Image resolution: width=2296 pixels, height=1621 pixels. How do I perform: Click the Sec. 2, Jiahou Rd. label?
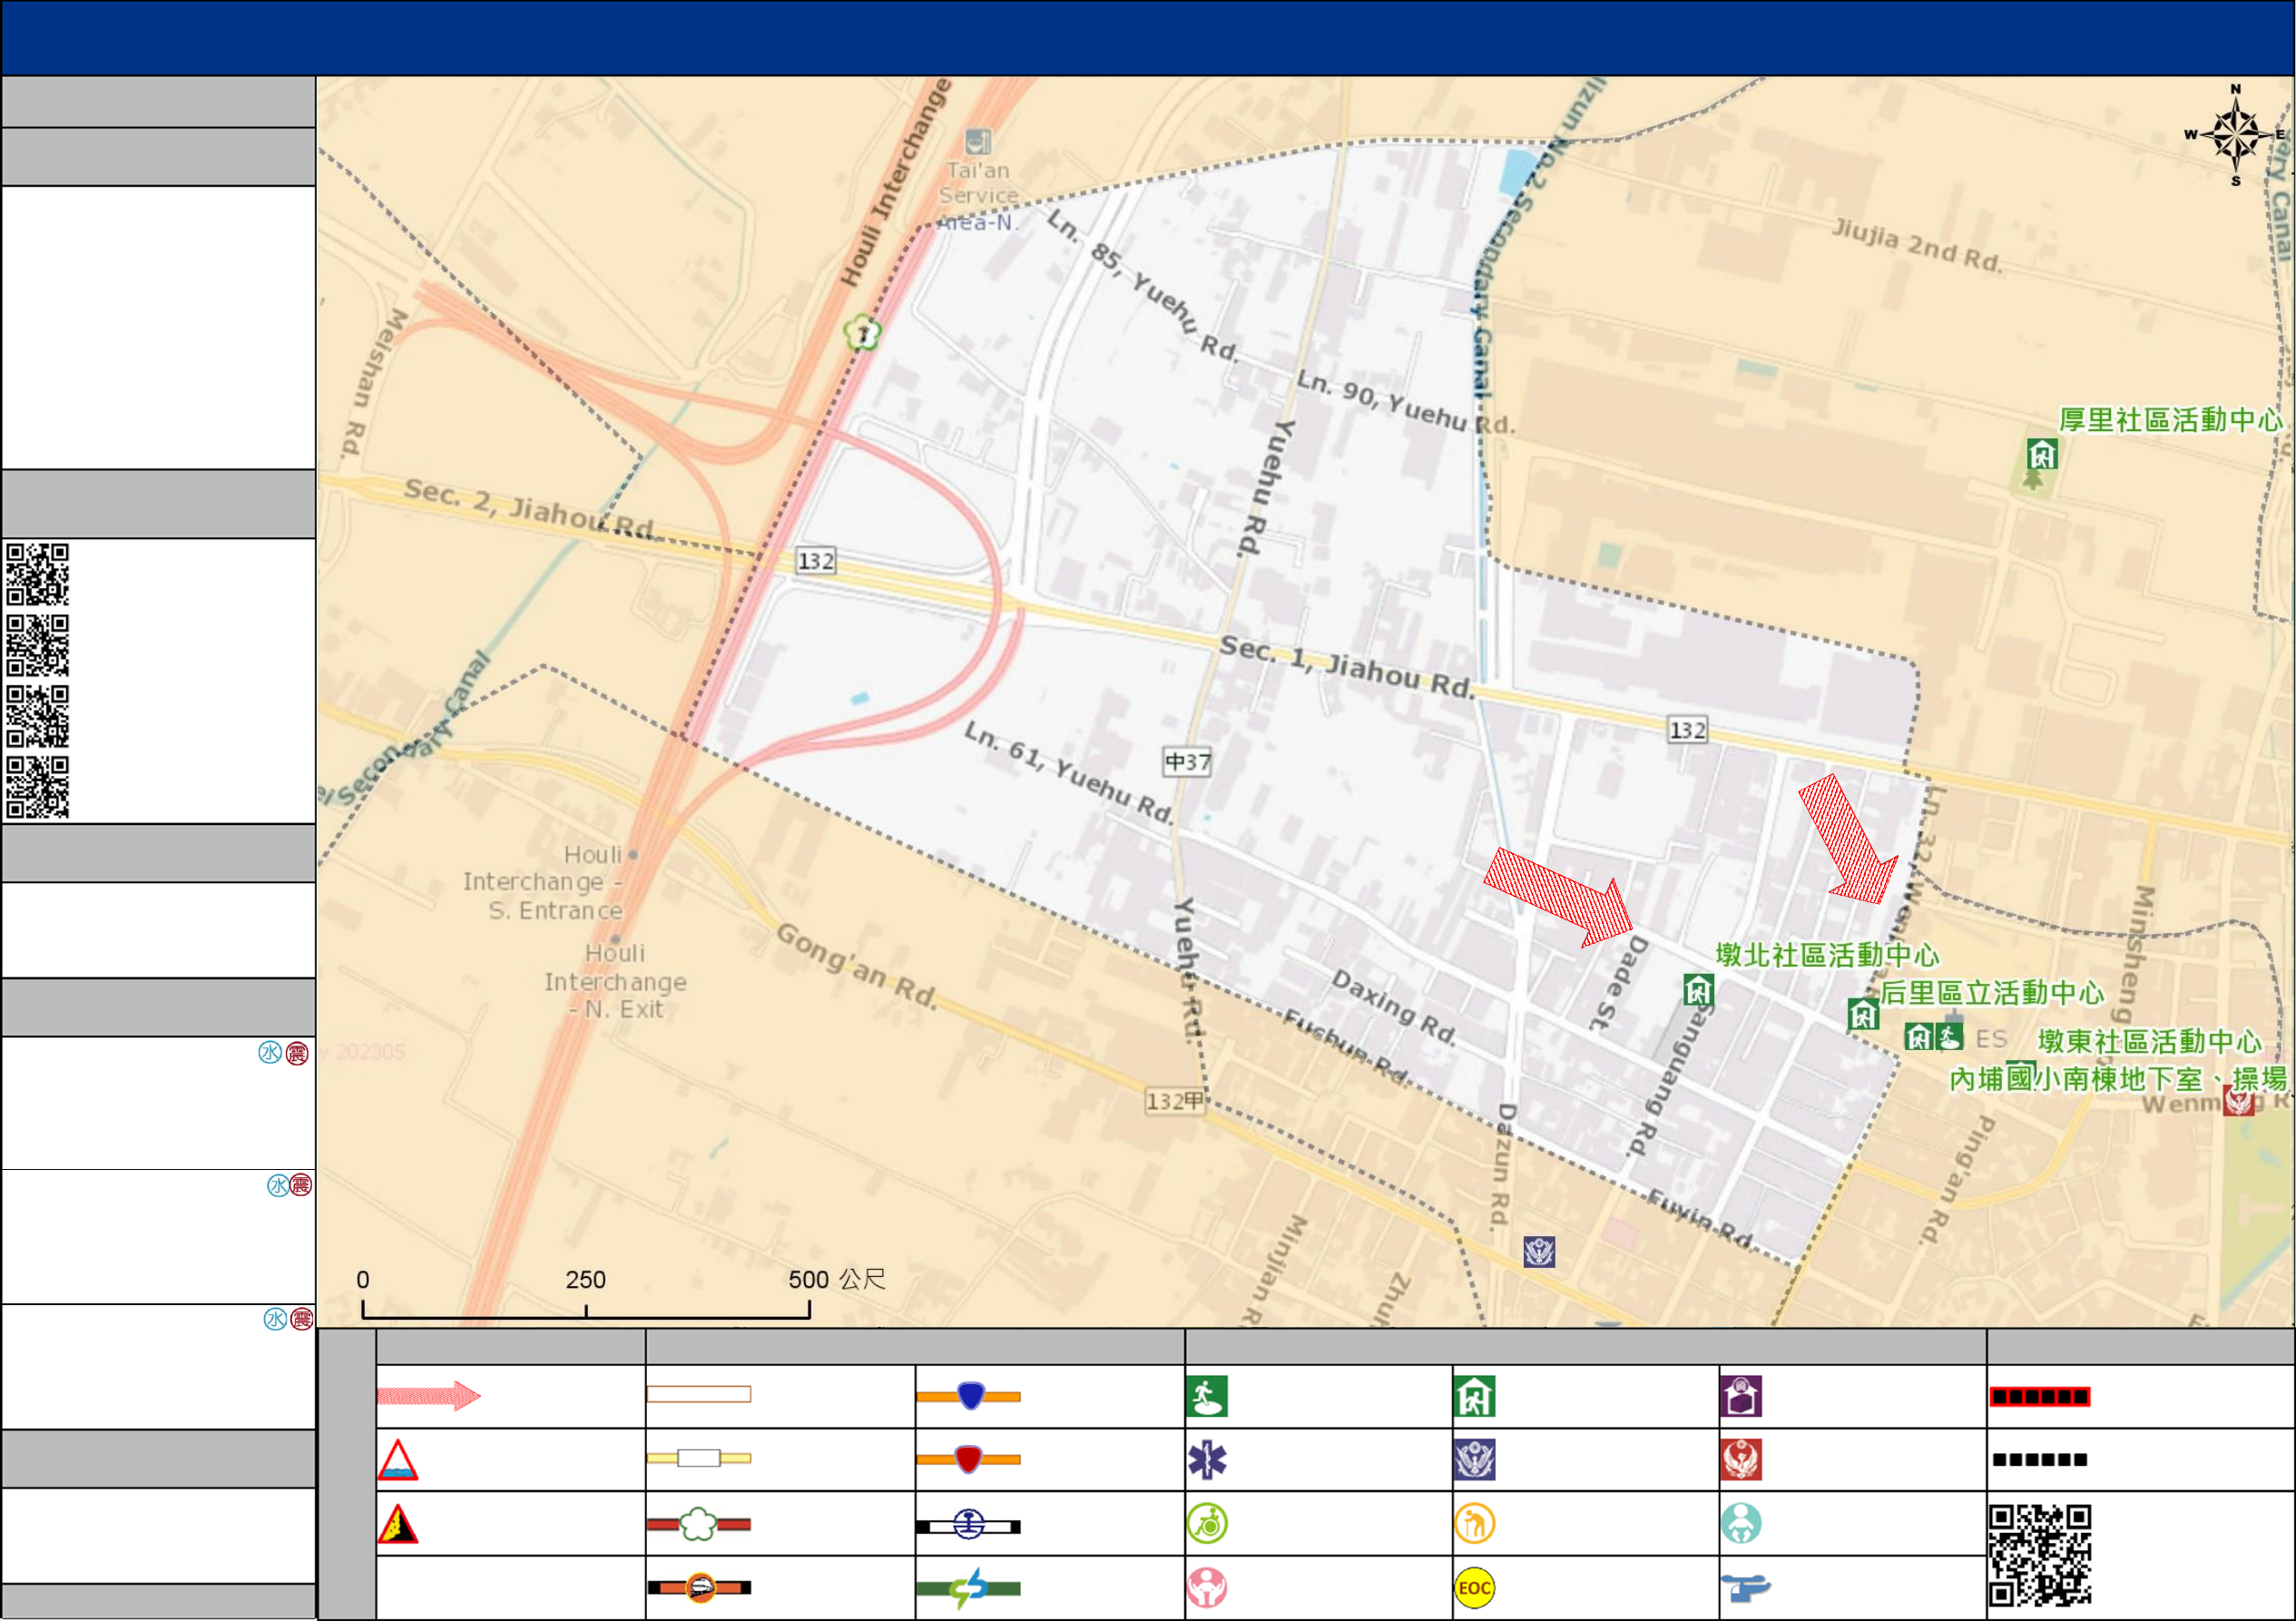(x=530, y=507)
